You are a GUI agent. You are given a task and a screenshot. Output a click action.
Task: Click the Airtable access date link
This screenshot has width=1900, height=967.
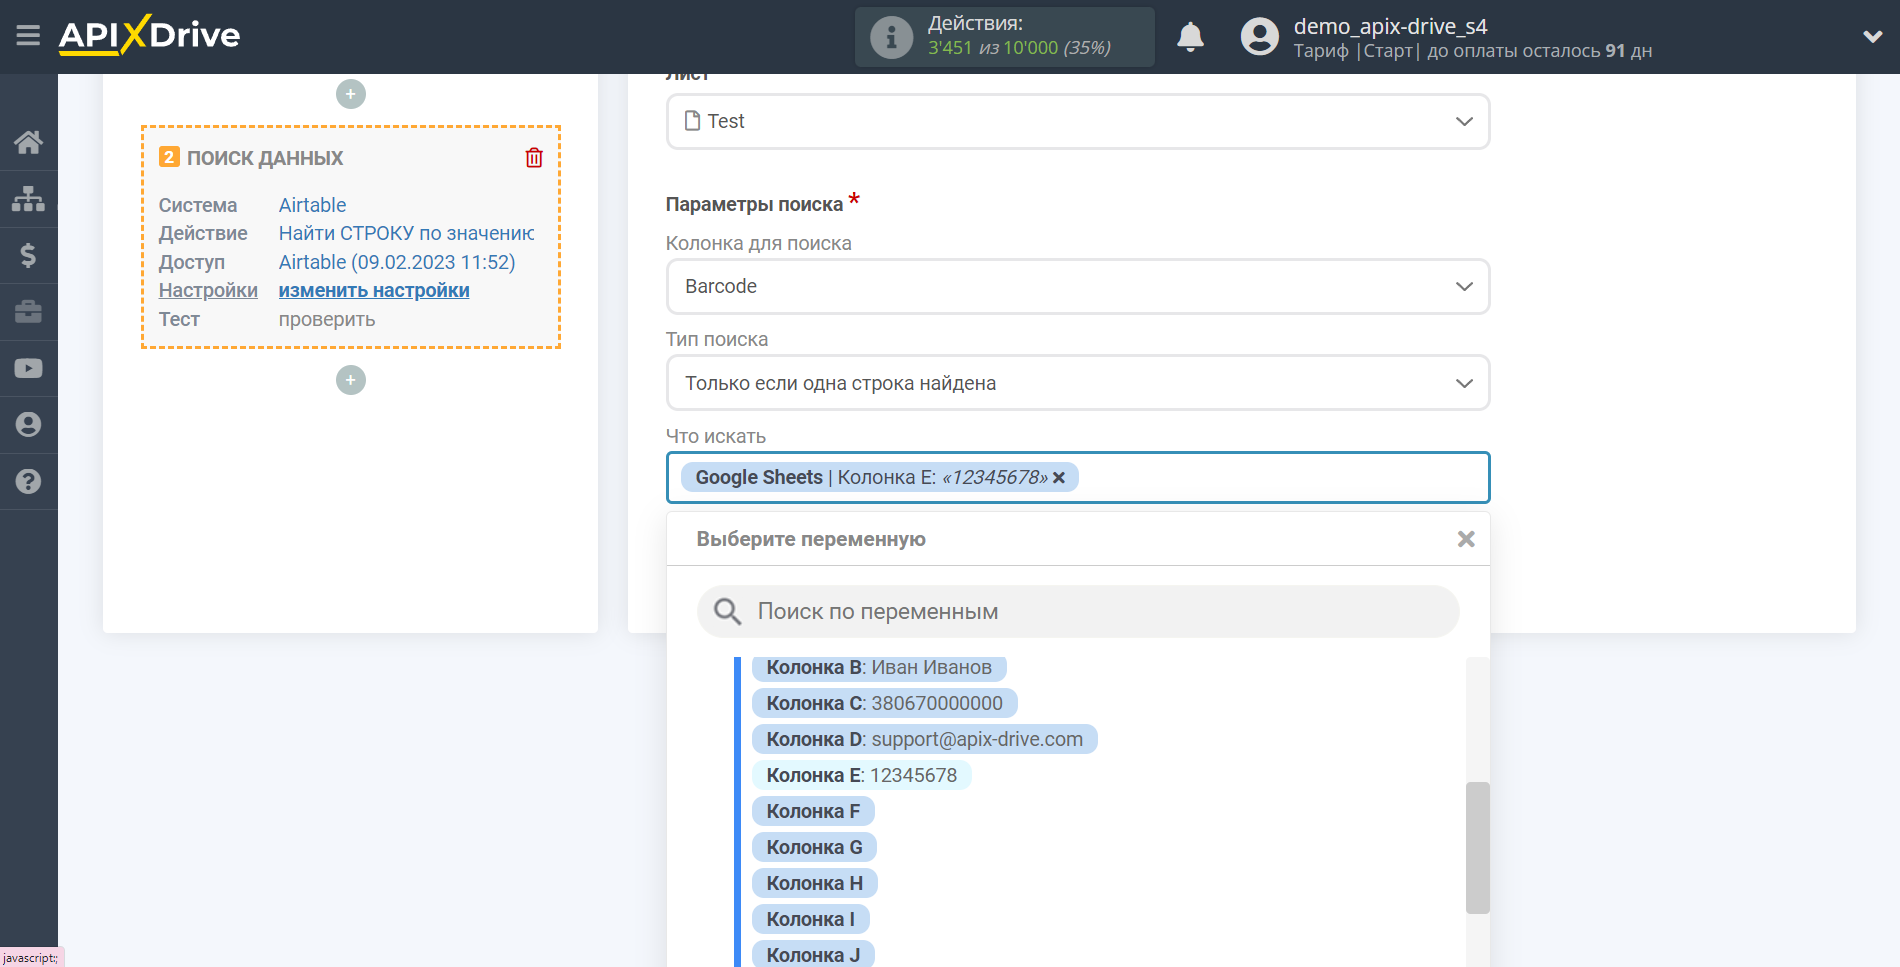[397, 262]
